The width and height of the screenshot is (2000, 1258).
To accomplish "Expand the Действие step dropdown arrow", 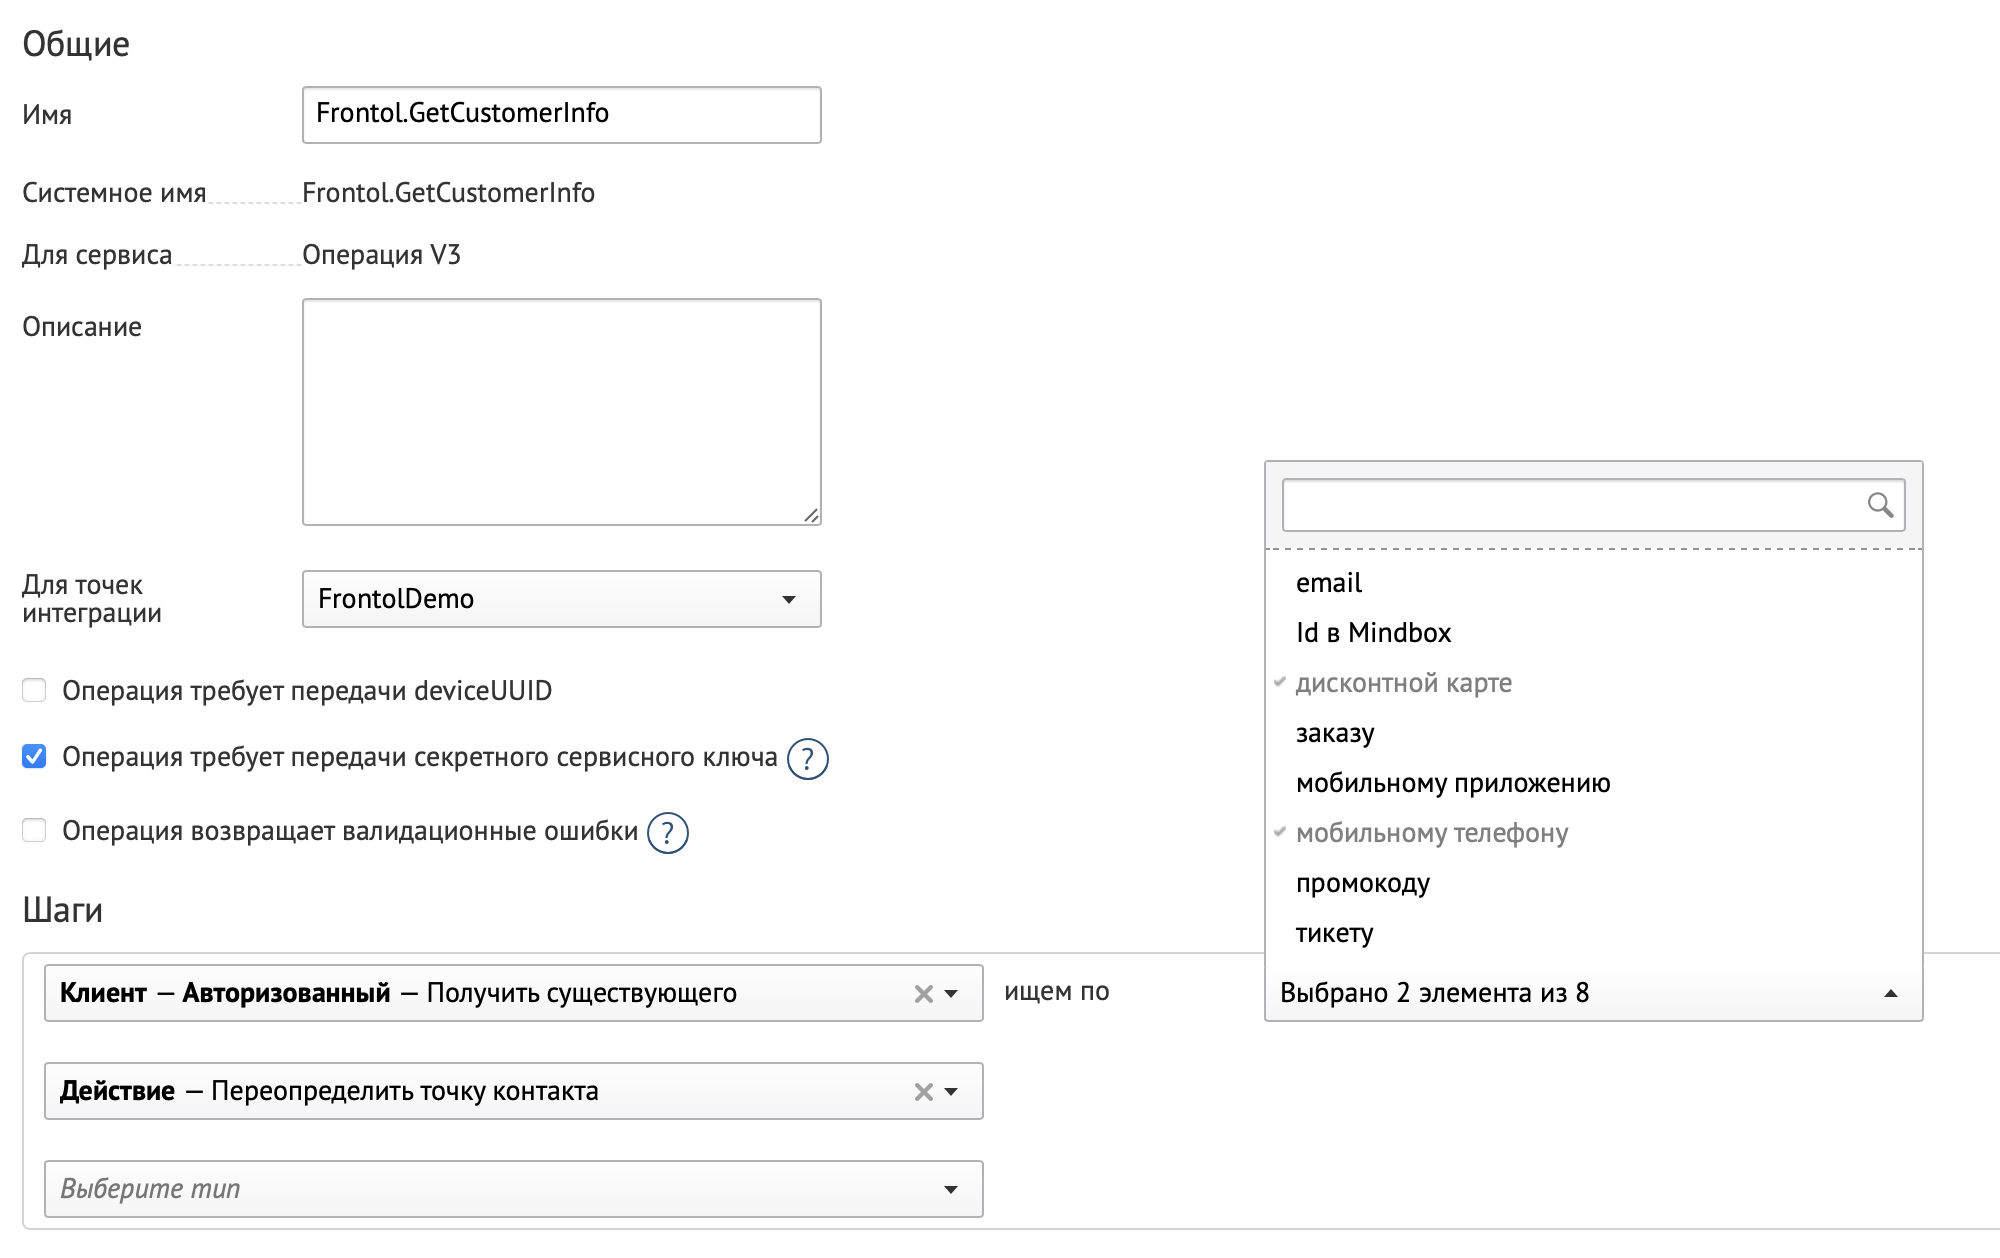I will tap(951, 1092).
